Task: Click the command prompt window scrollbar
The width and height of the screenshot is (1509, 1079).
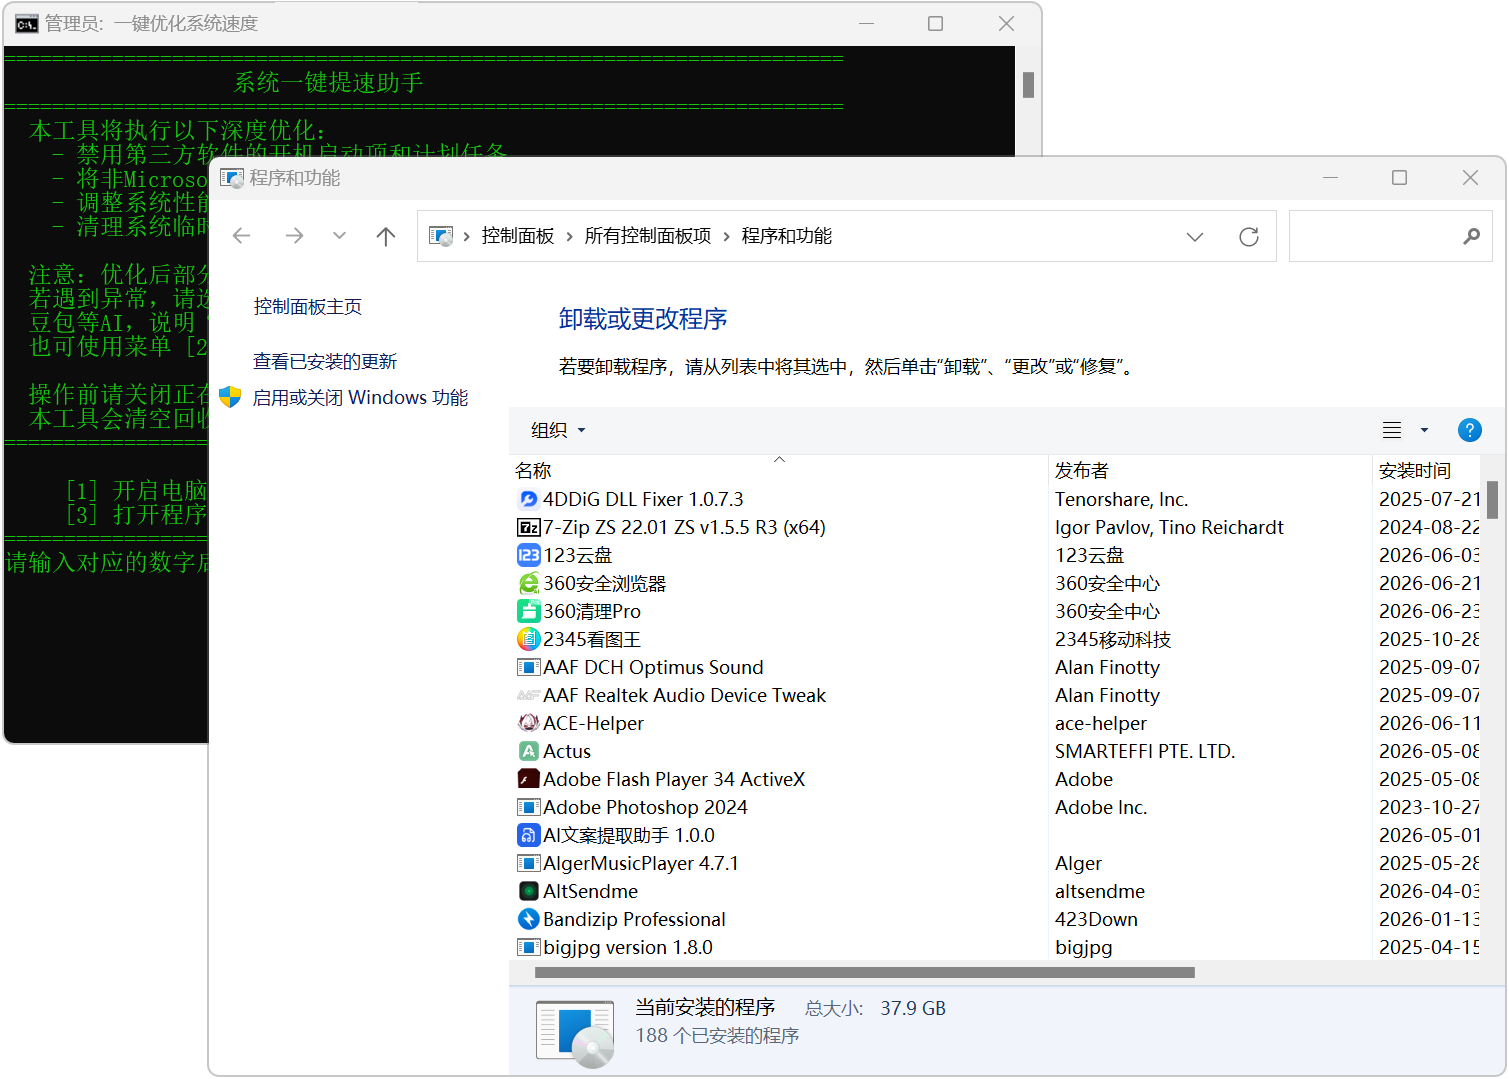Action: pyautogui.click(x=1028, y=85)
